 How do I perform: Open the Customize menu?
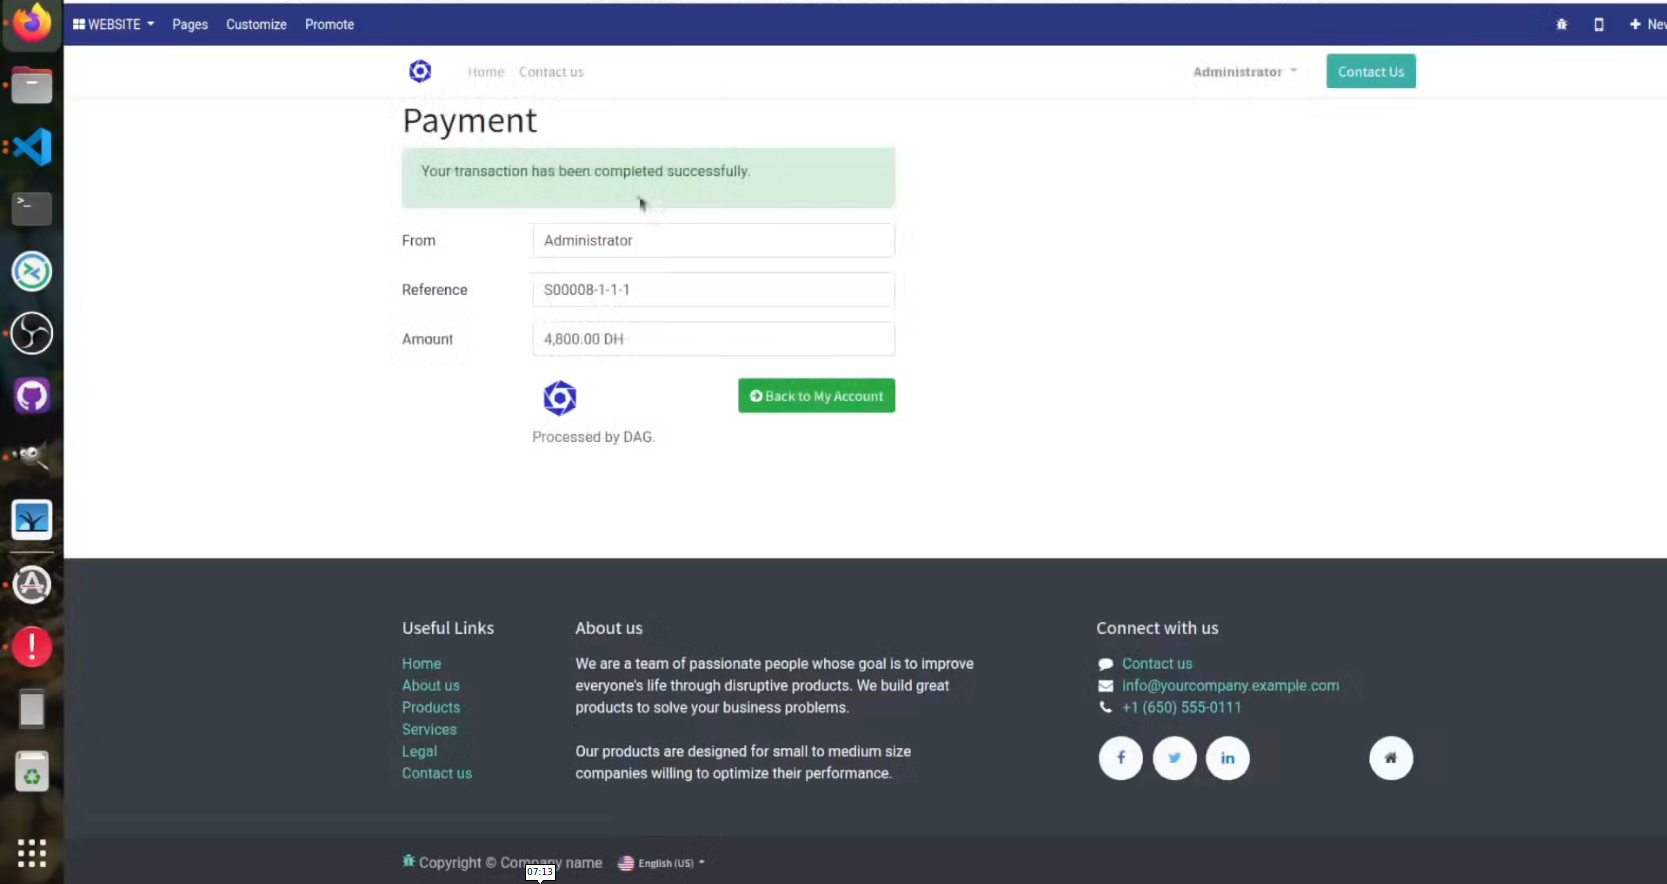pyautogui.click(x=256, y=24)
